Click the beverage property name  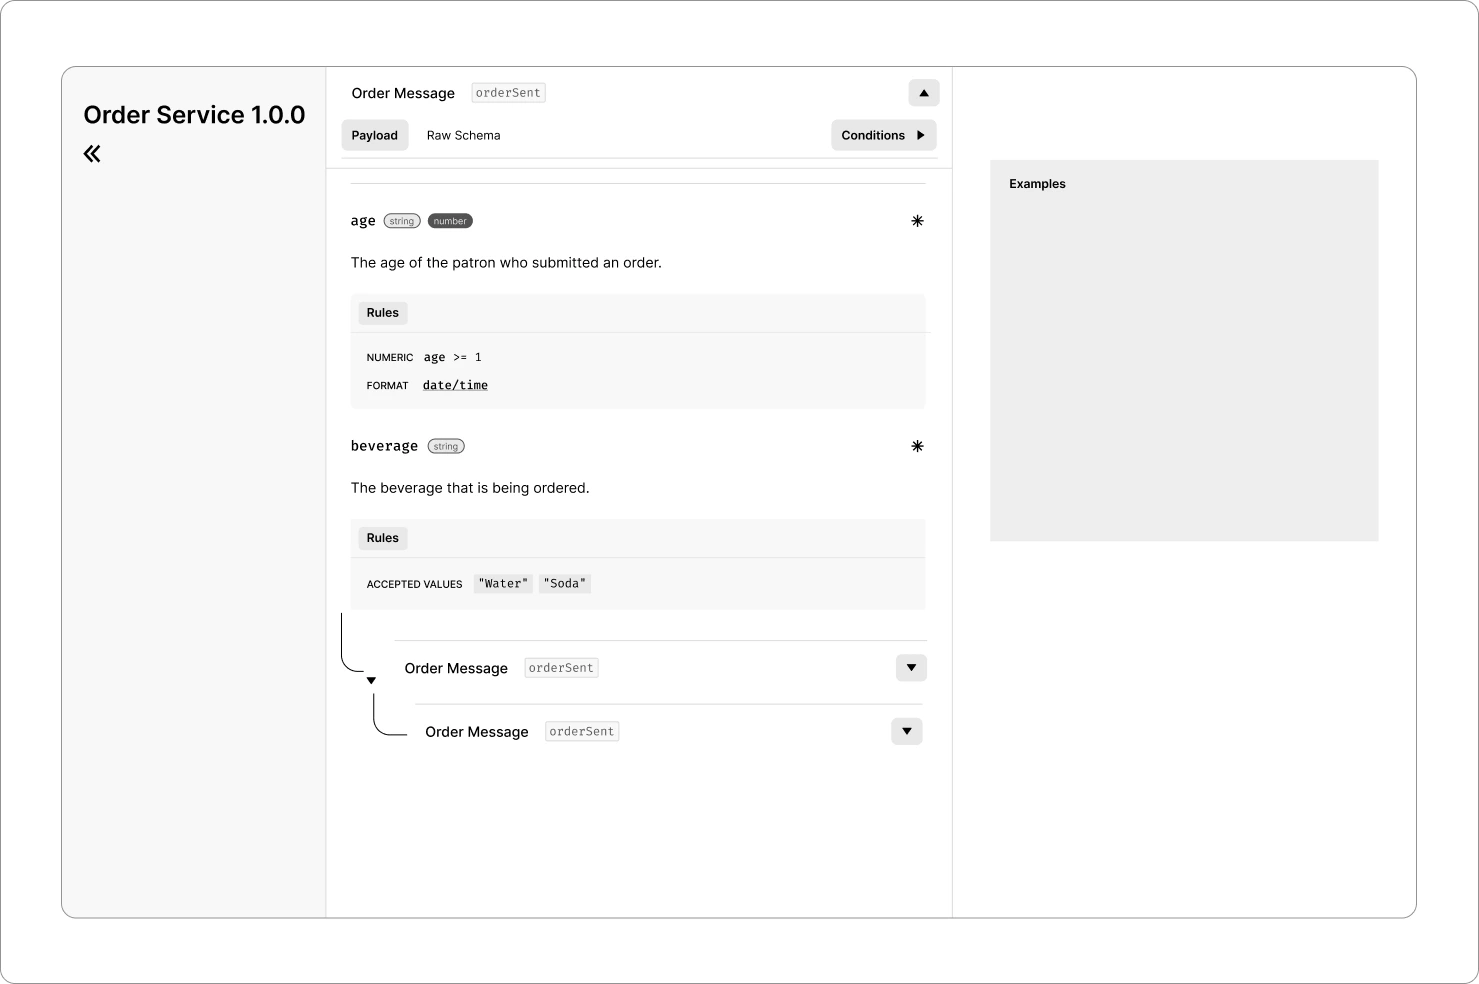point(384,446)
